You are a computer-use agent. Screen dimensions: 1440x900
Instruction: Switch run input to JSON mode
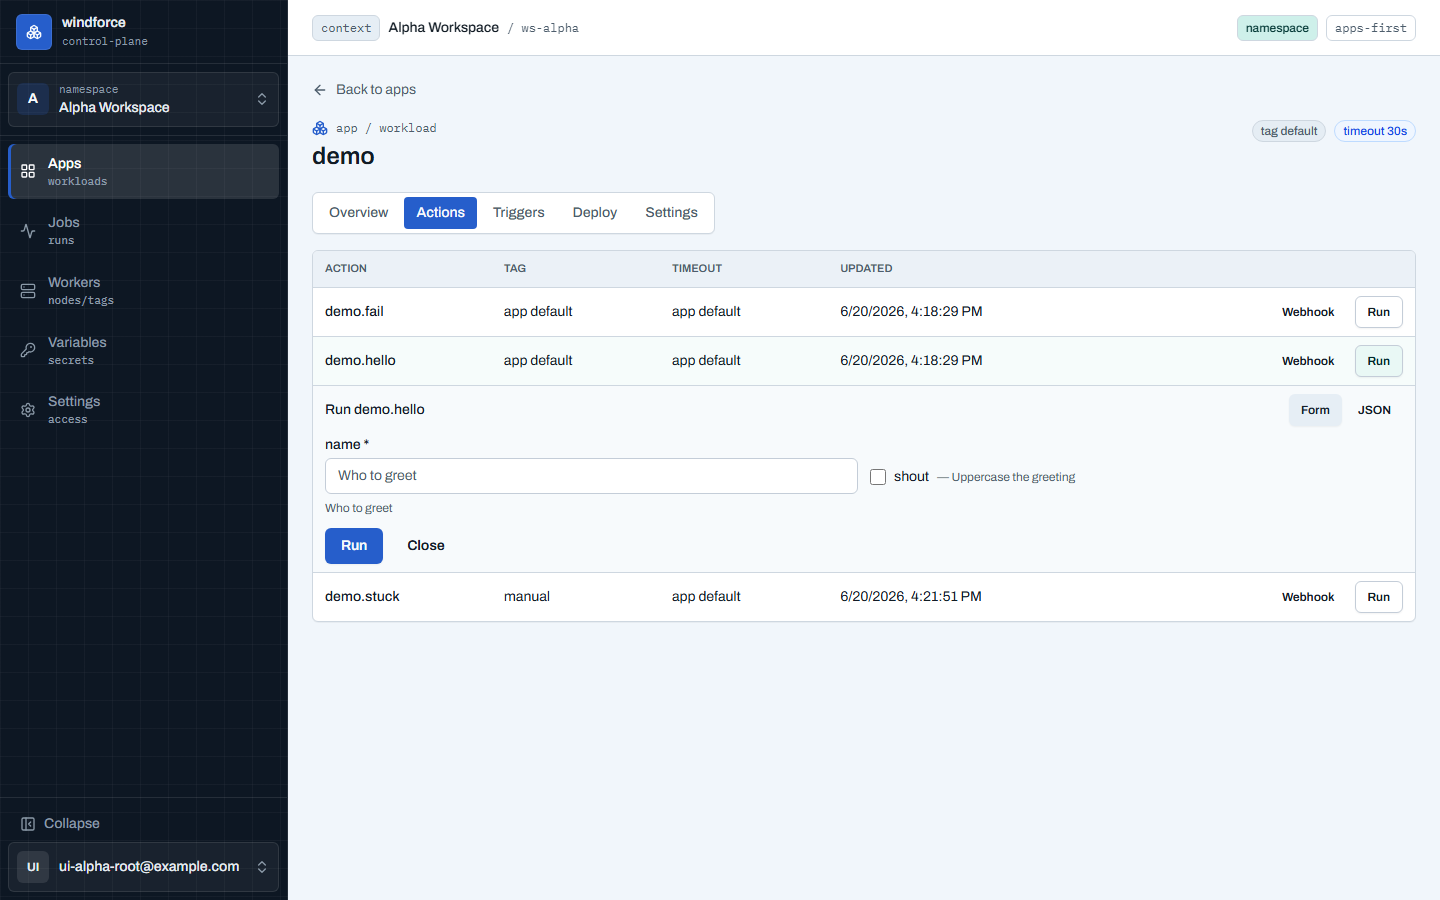pos(1374,410)
